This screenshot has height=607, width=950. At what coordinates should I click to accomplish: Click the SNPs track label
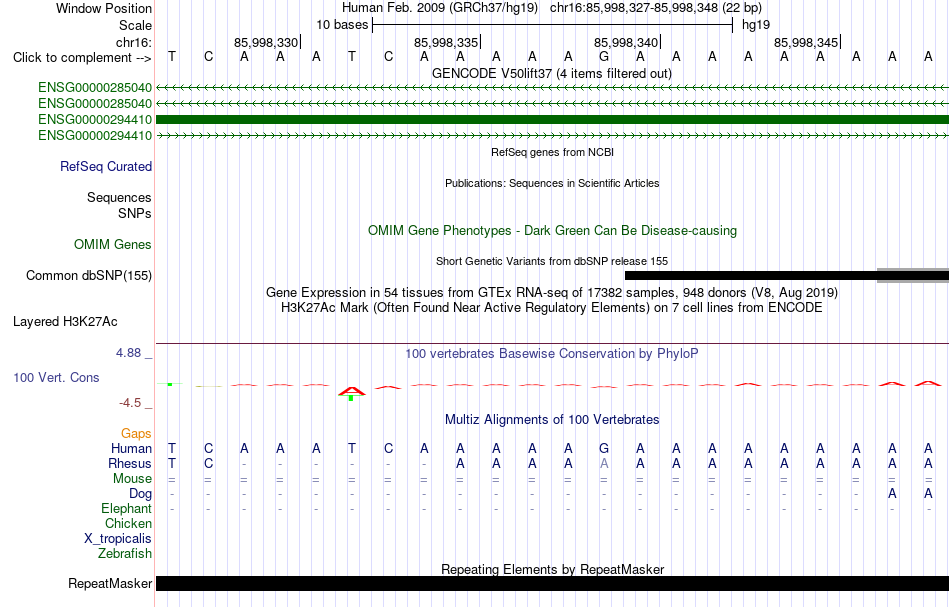click(x=135, y=213)
